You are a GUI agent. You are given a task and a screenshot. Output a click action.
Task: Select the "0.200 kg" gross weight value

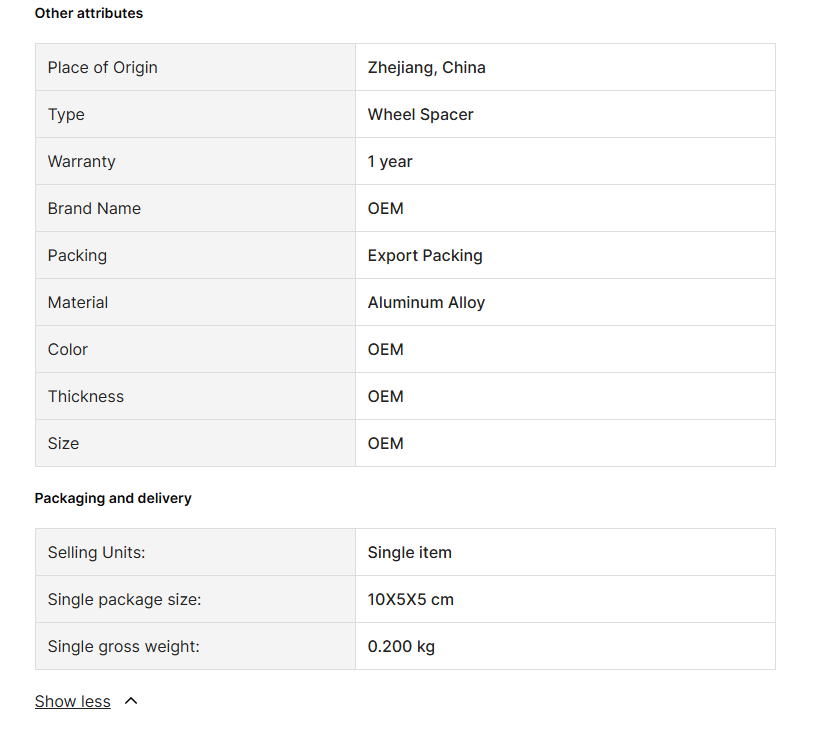pyautogui.click(x=401, y=647)
